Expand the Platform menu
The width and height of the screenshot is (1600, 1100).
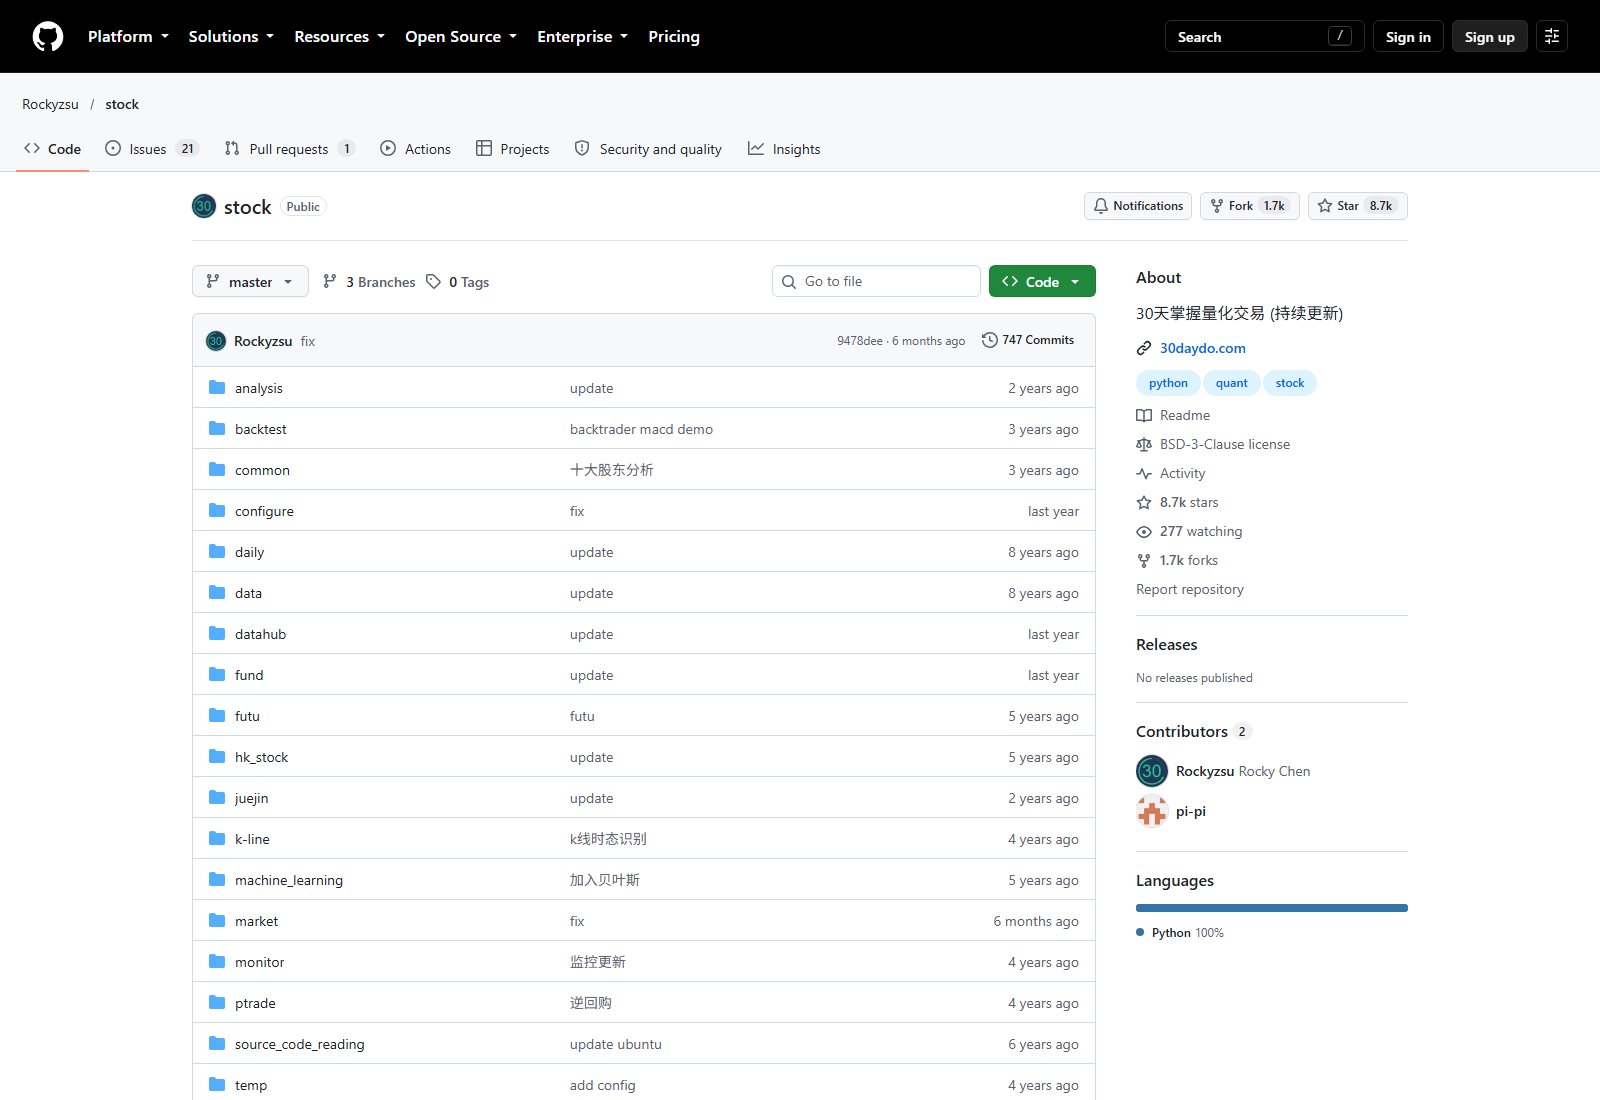[128, 37]
